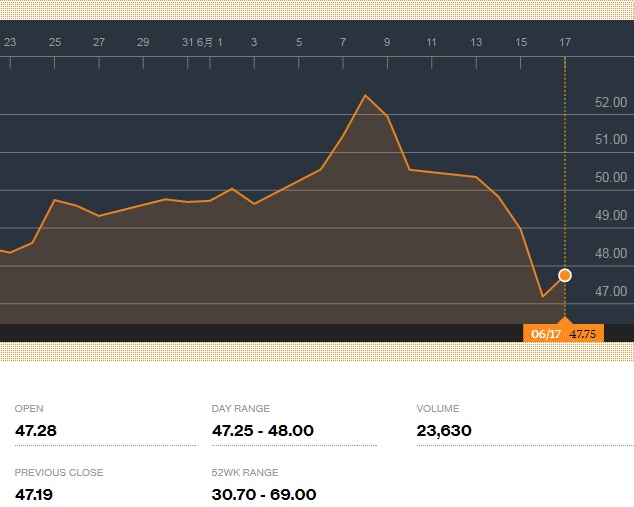The height and width of the screenshot is (507, 634).
Task: Select date 25 on the time axis
Action: coord(55,42)
